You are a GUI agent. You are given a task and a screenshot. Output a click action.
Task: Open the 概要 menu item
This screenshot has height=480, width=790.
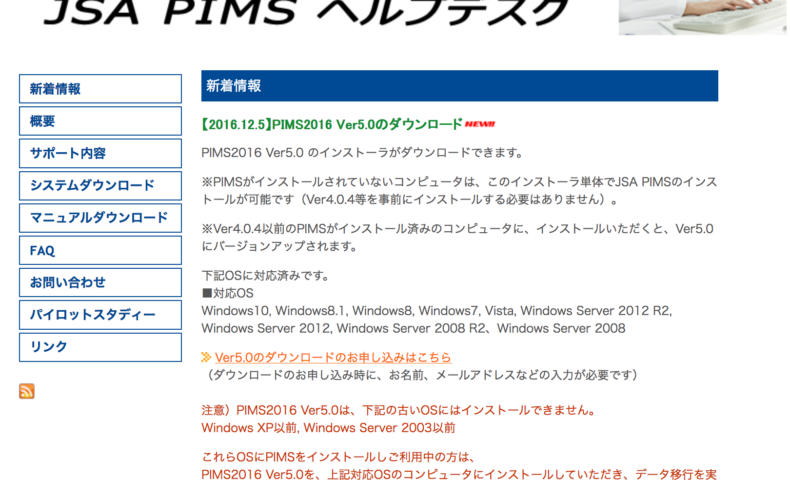(100, 121)
